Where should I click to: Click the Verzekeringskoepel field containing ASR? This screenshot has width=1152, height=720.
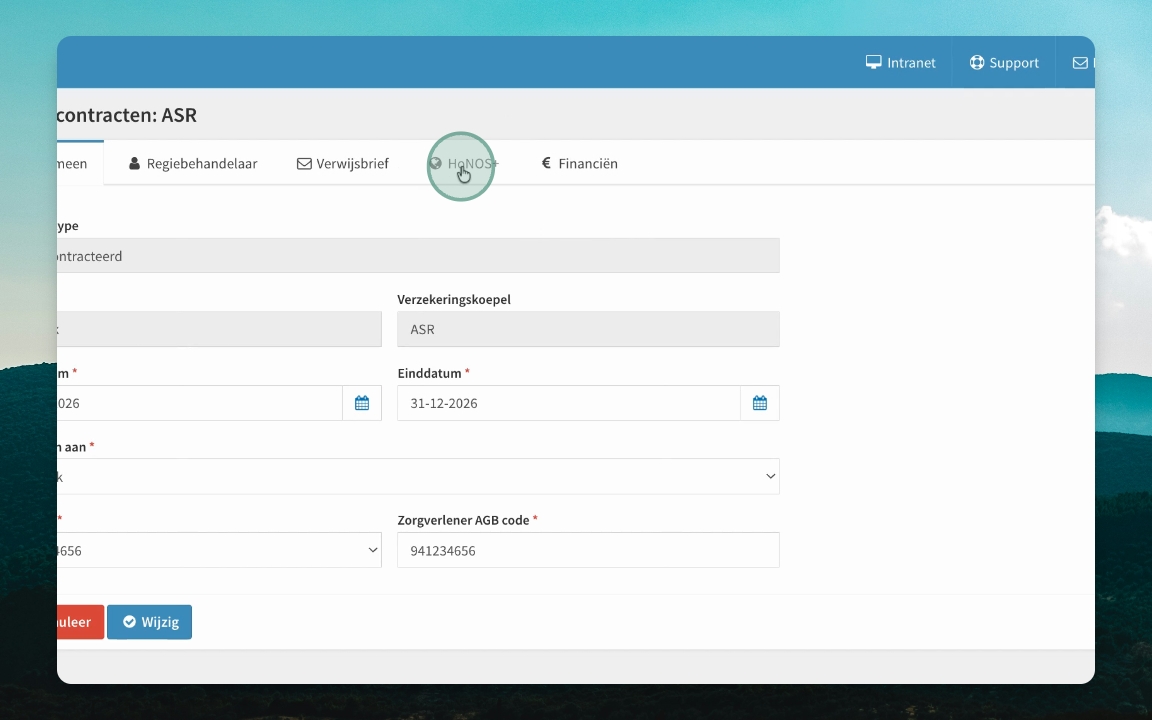point(588,329)
